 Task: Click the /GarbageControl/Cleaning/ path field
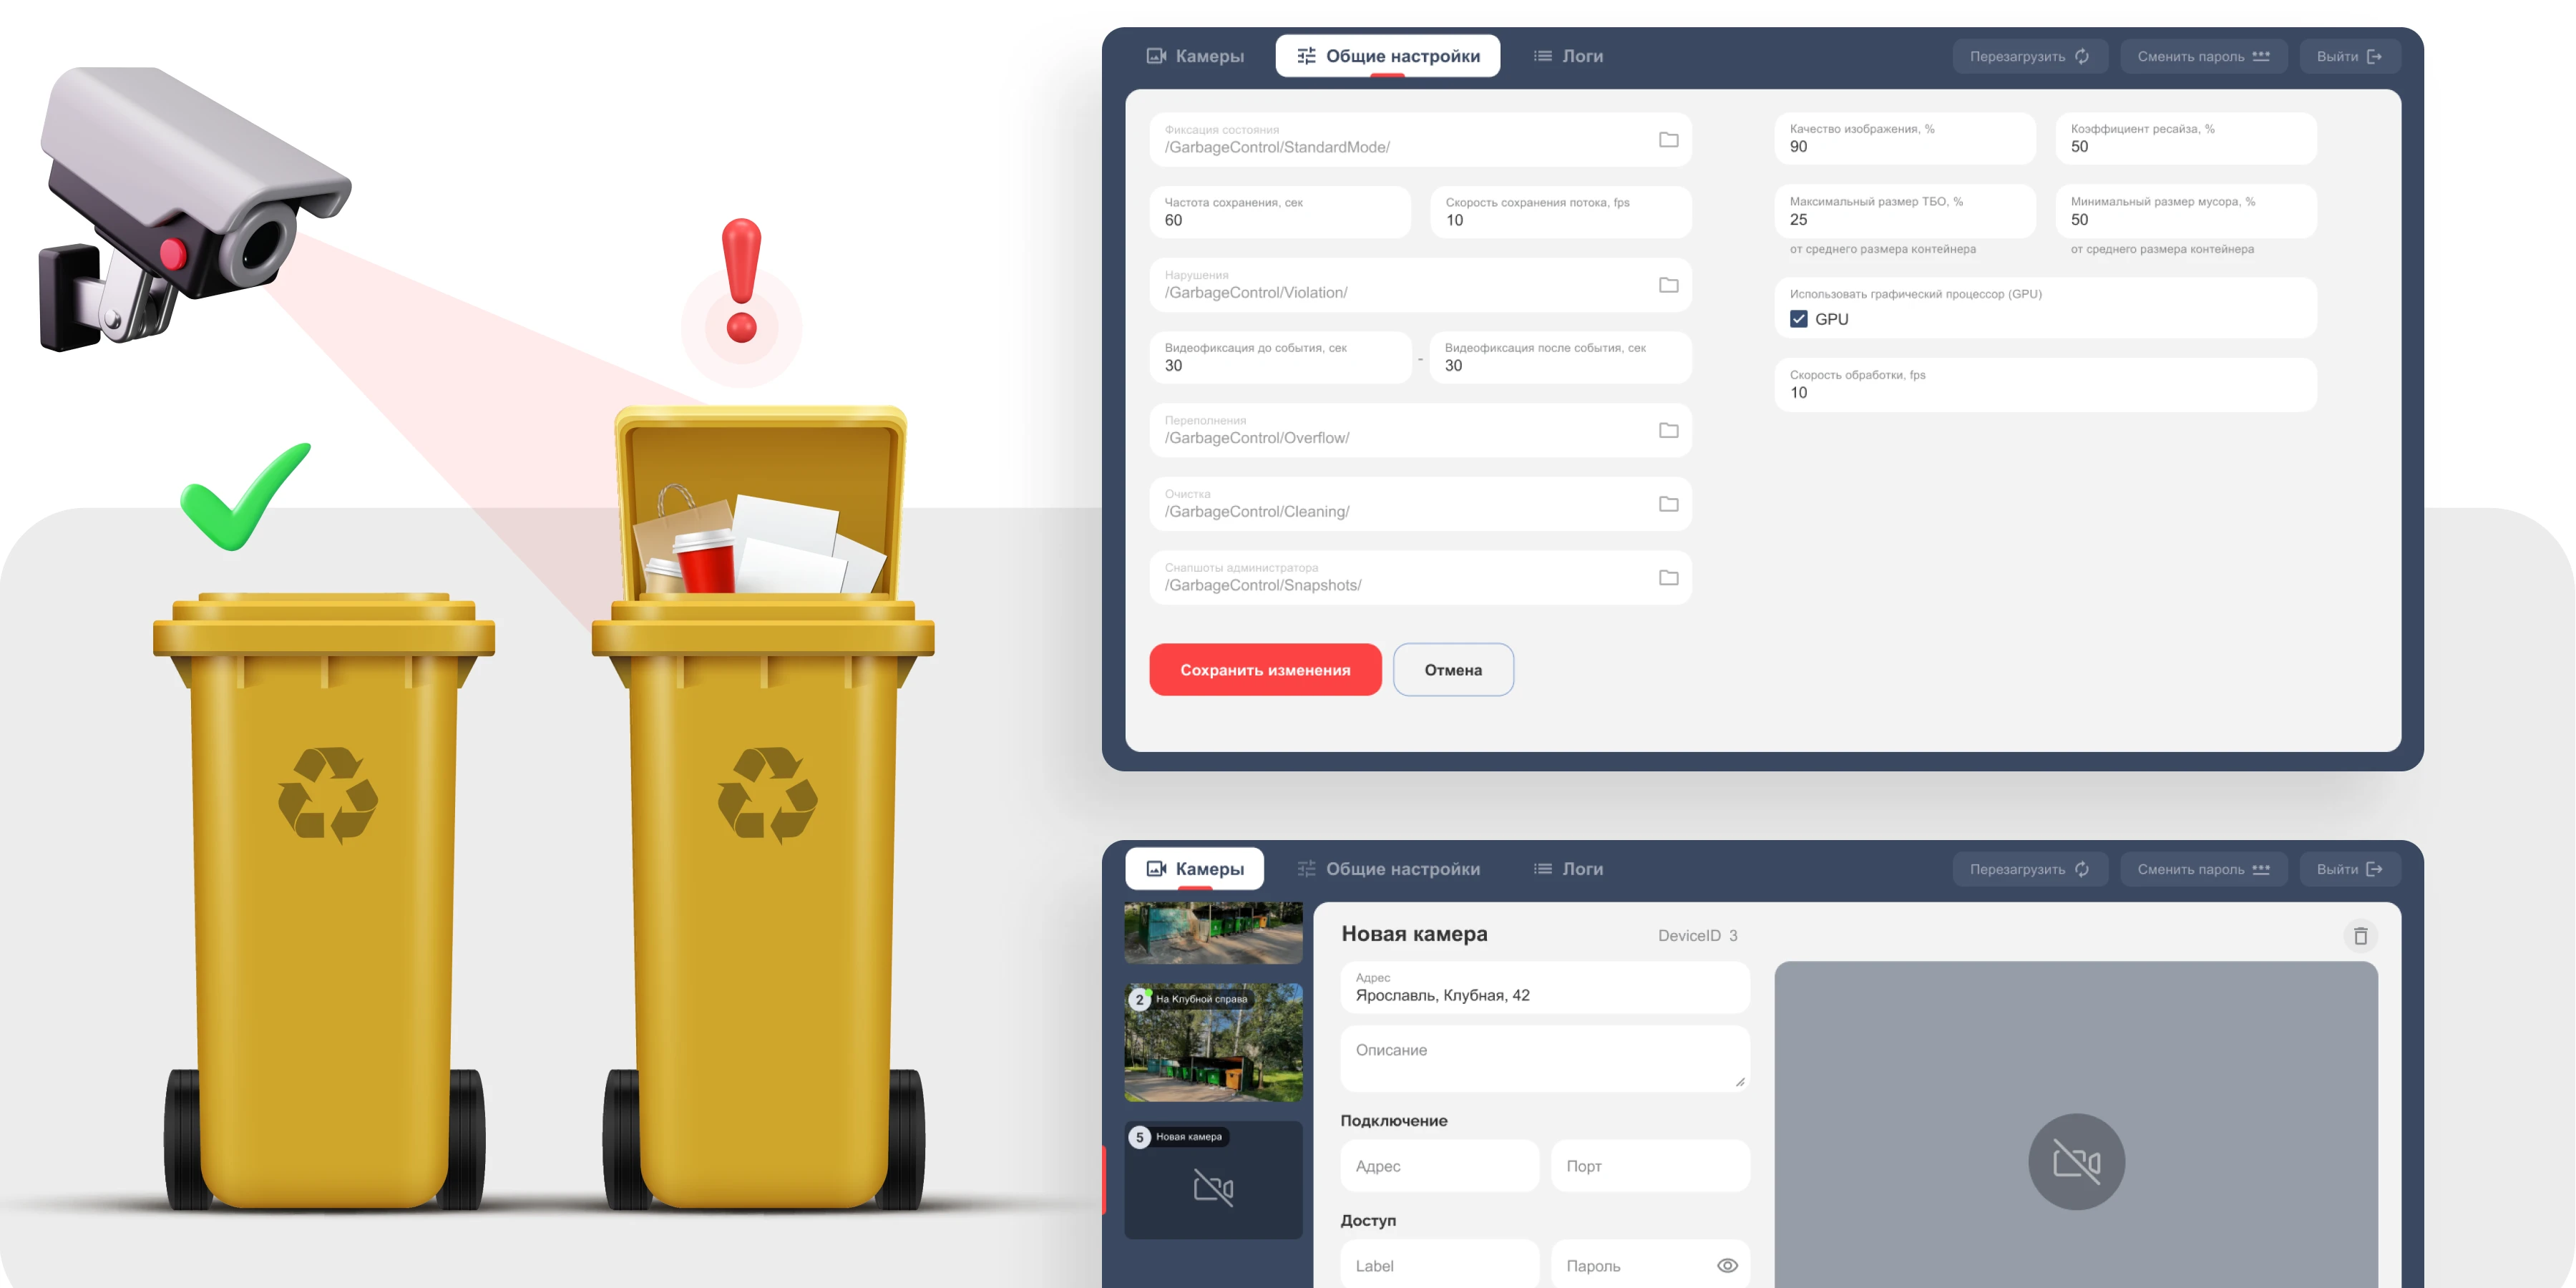point(1421,504)
